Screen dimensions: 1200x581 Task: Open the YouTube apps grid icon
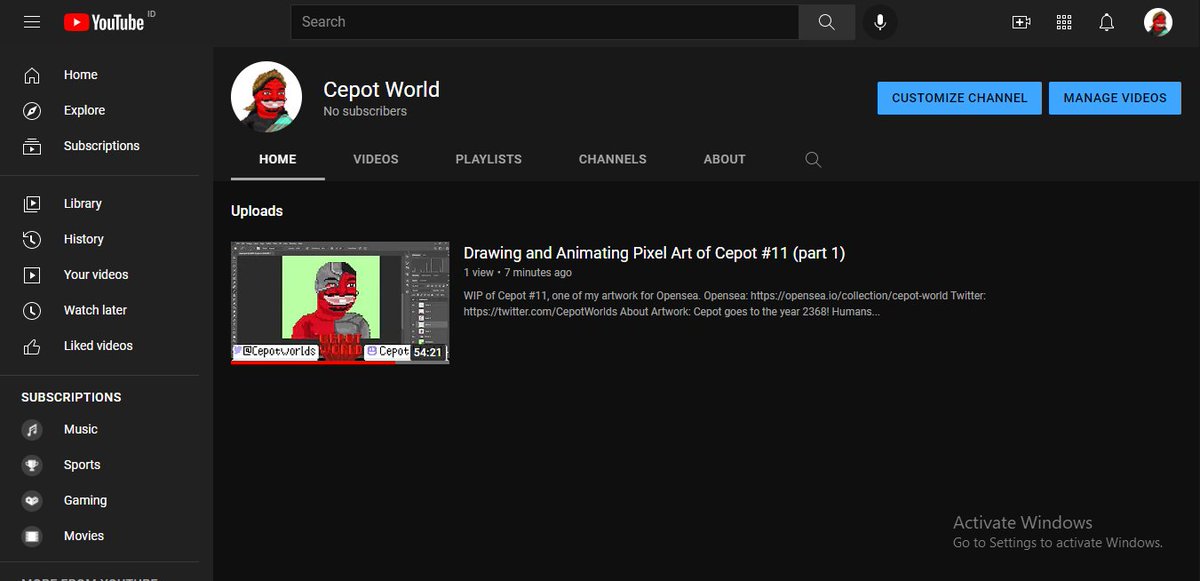pyautogui.click(x=1064, y=21)
